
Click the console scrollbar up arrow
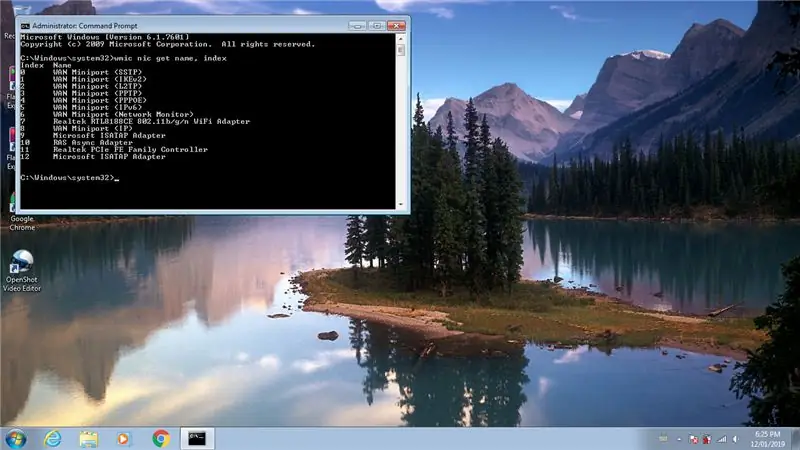[401, 38]
